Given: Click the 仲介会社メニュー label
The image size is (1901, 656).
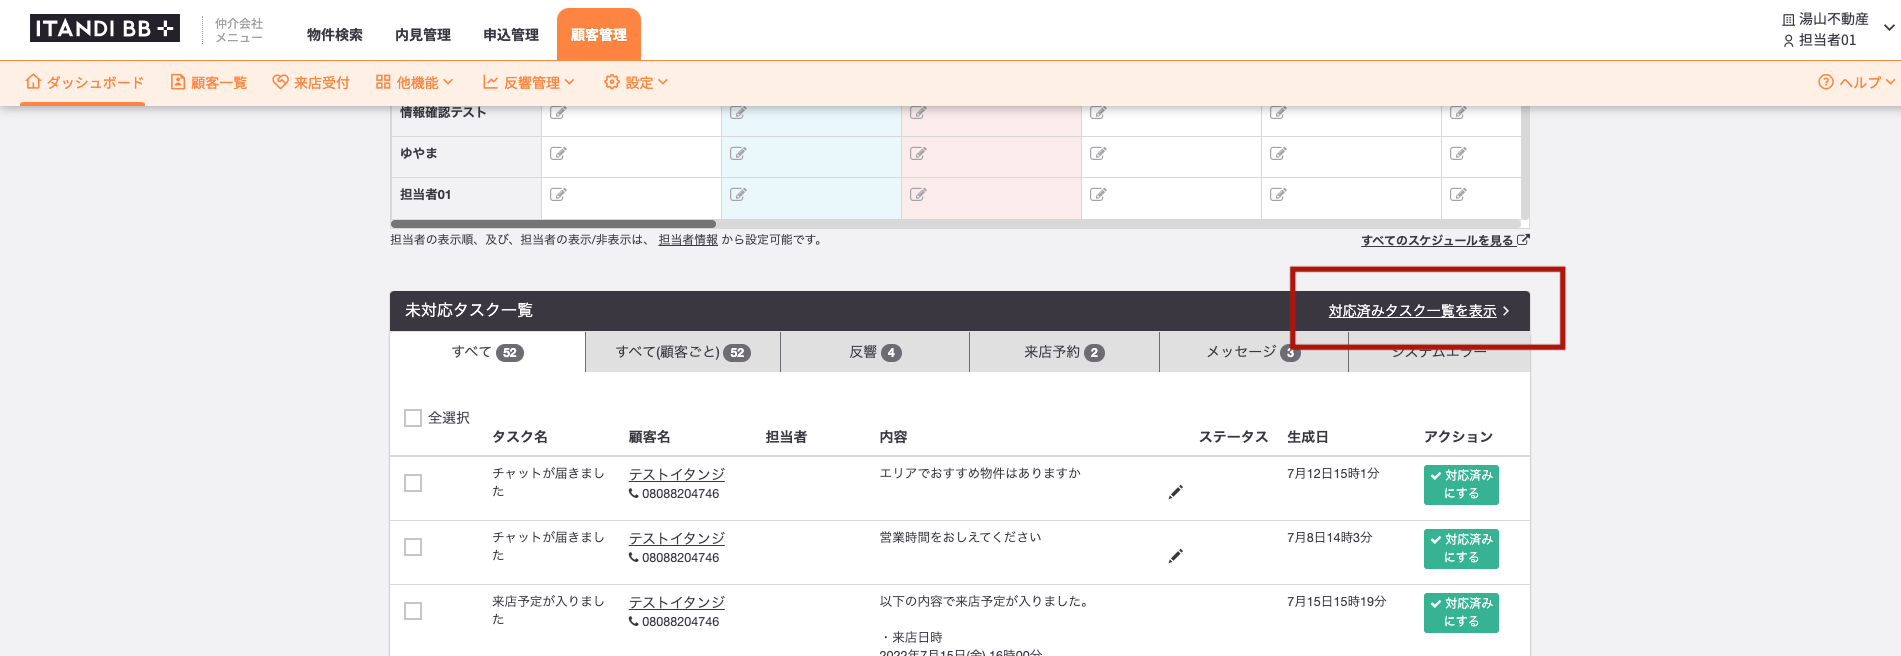Looking at the screenshot, I should tap(239, 30).
